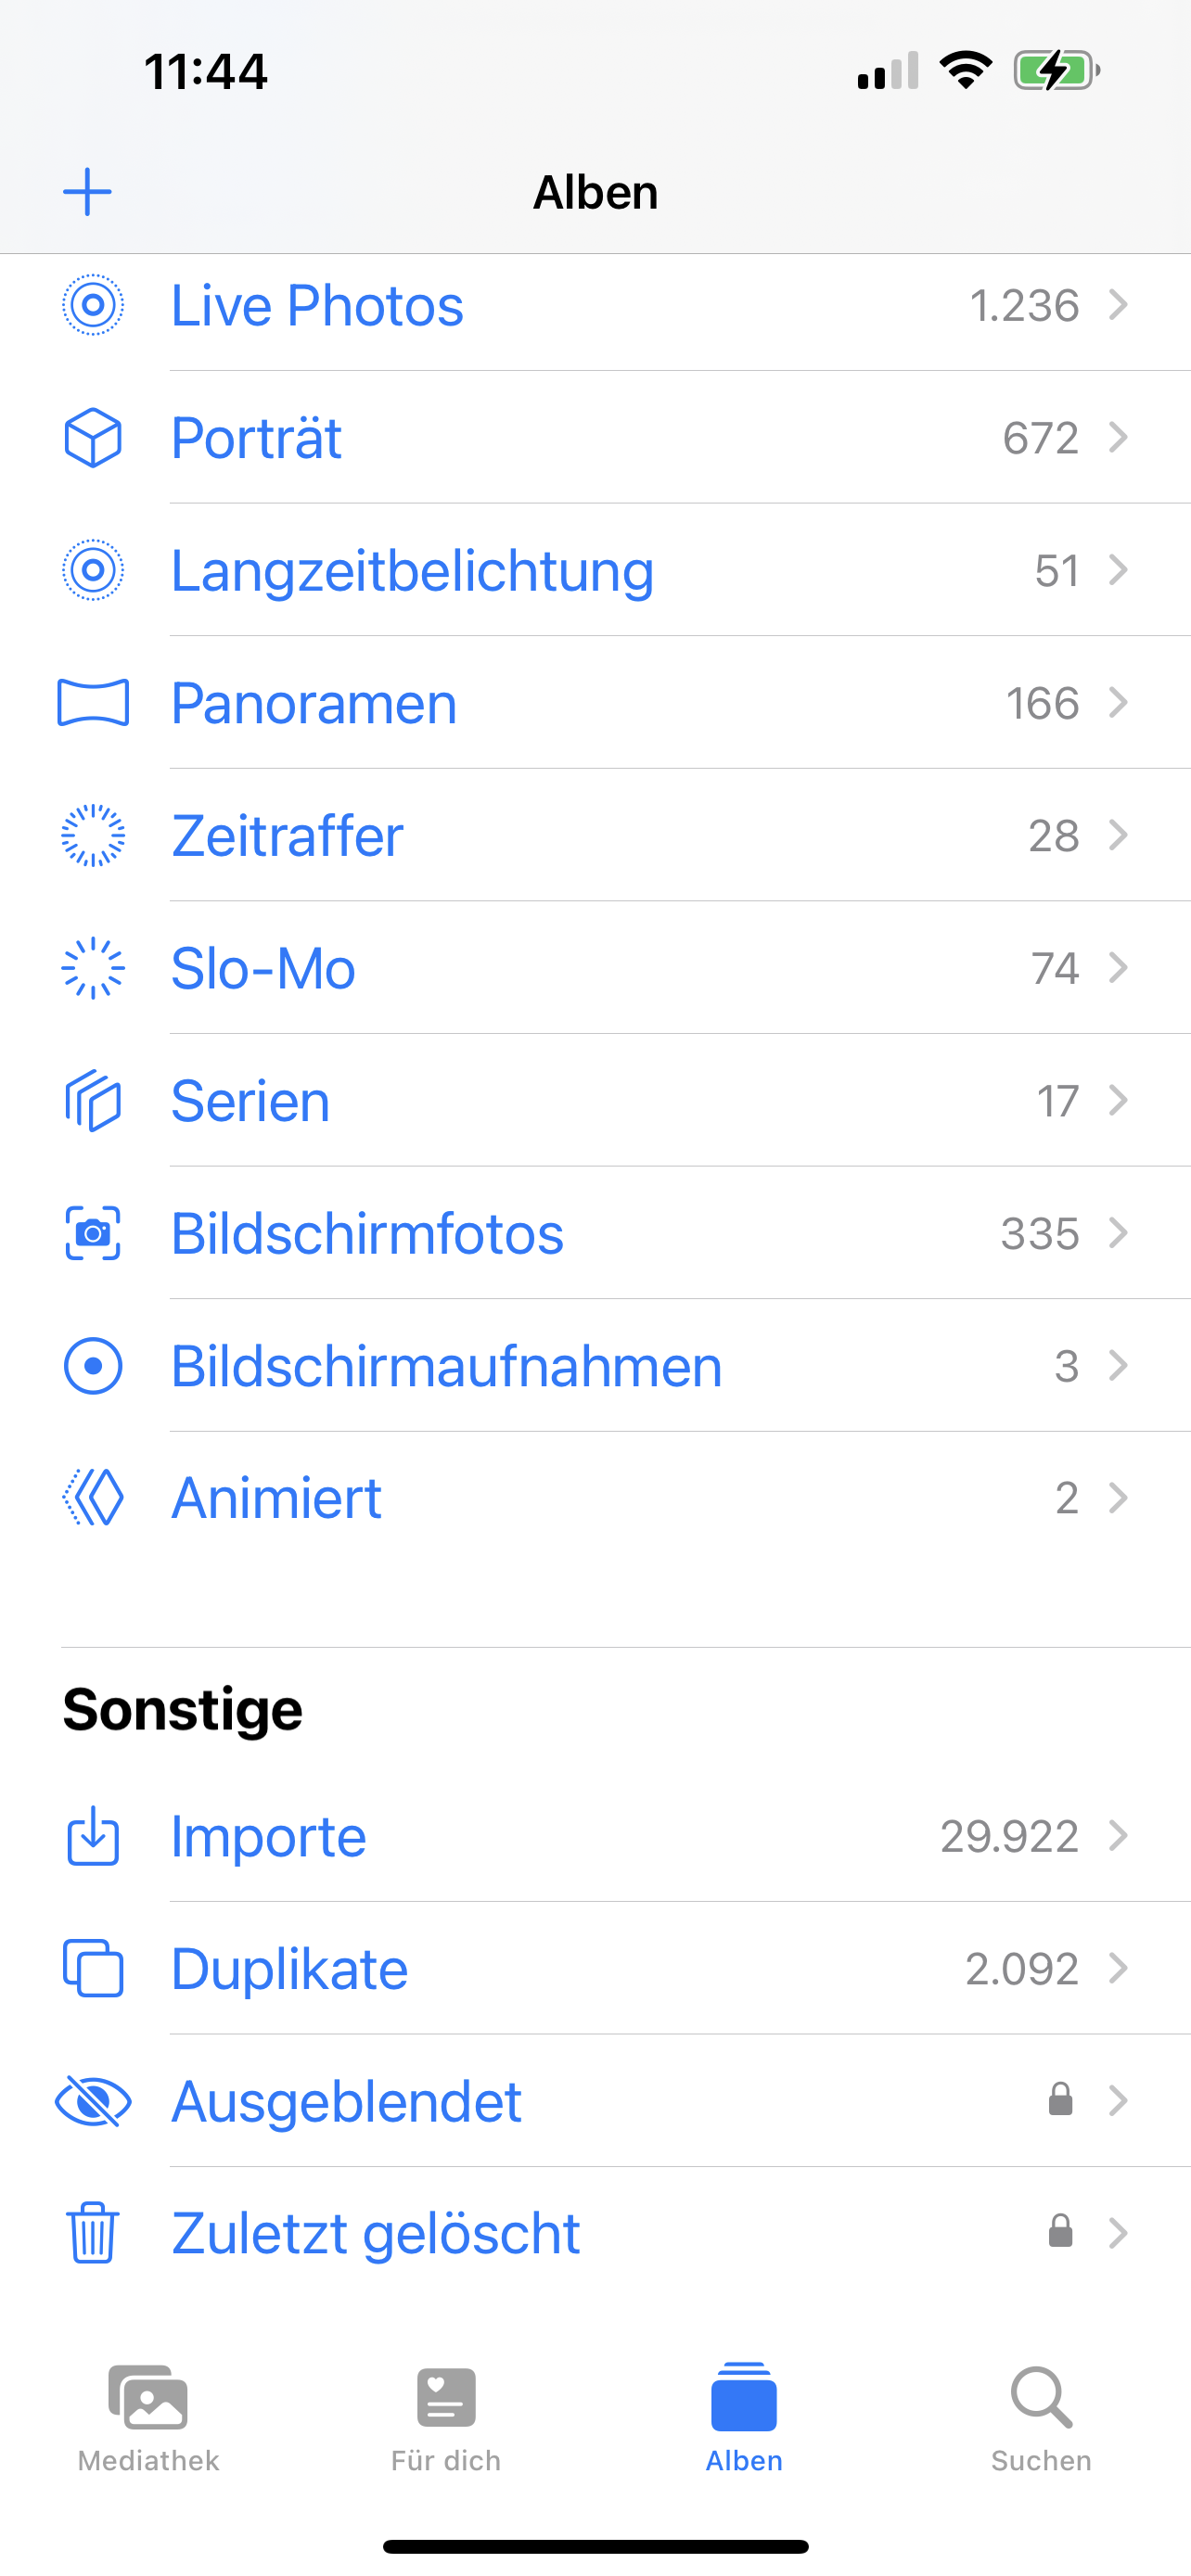Tap the Bildschirmaufnahmen record icon

click(93, 1366)
